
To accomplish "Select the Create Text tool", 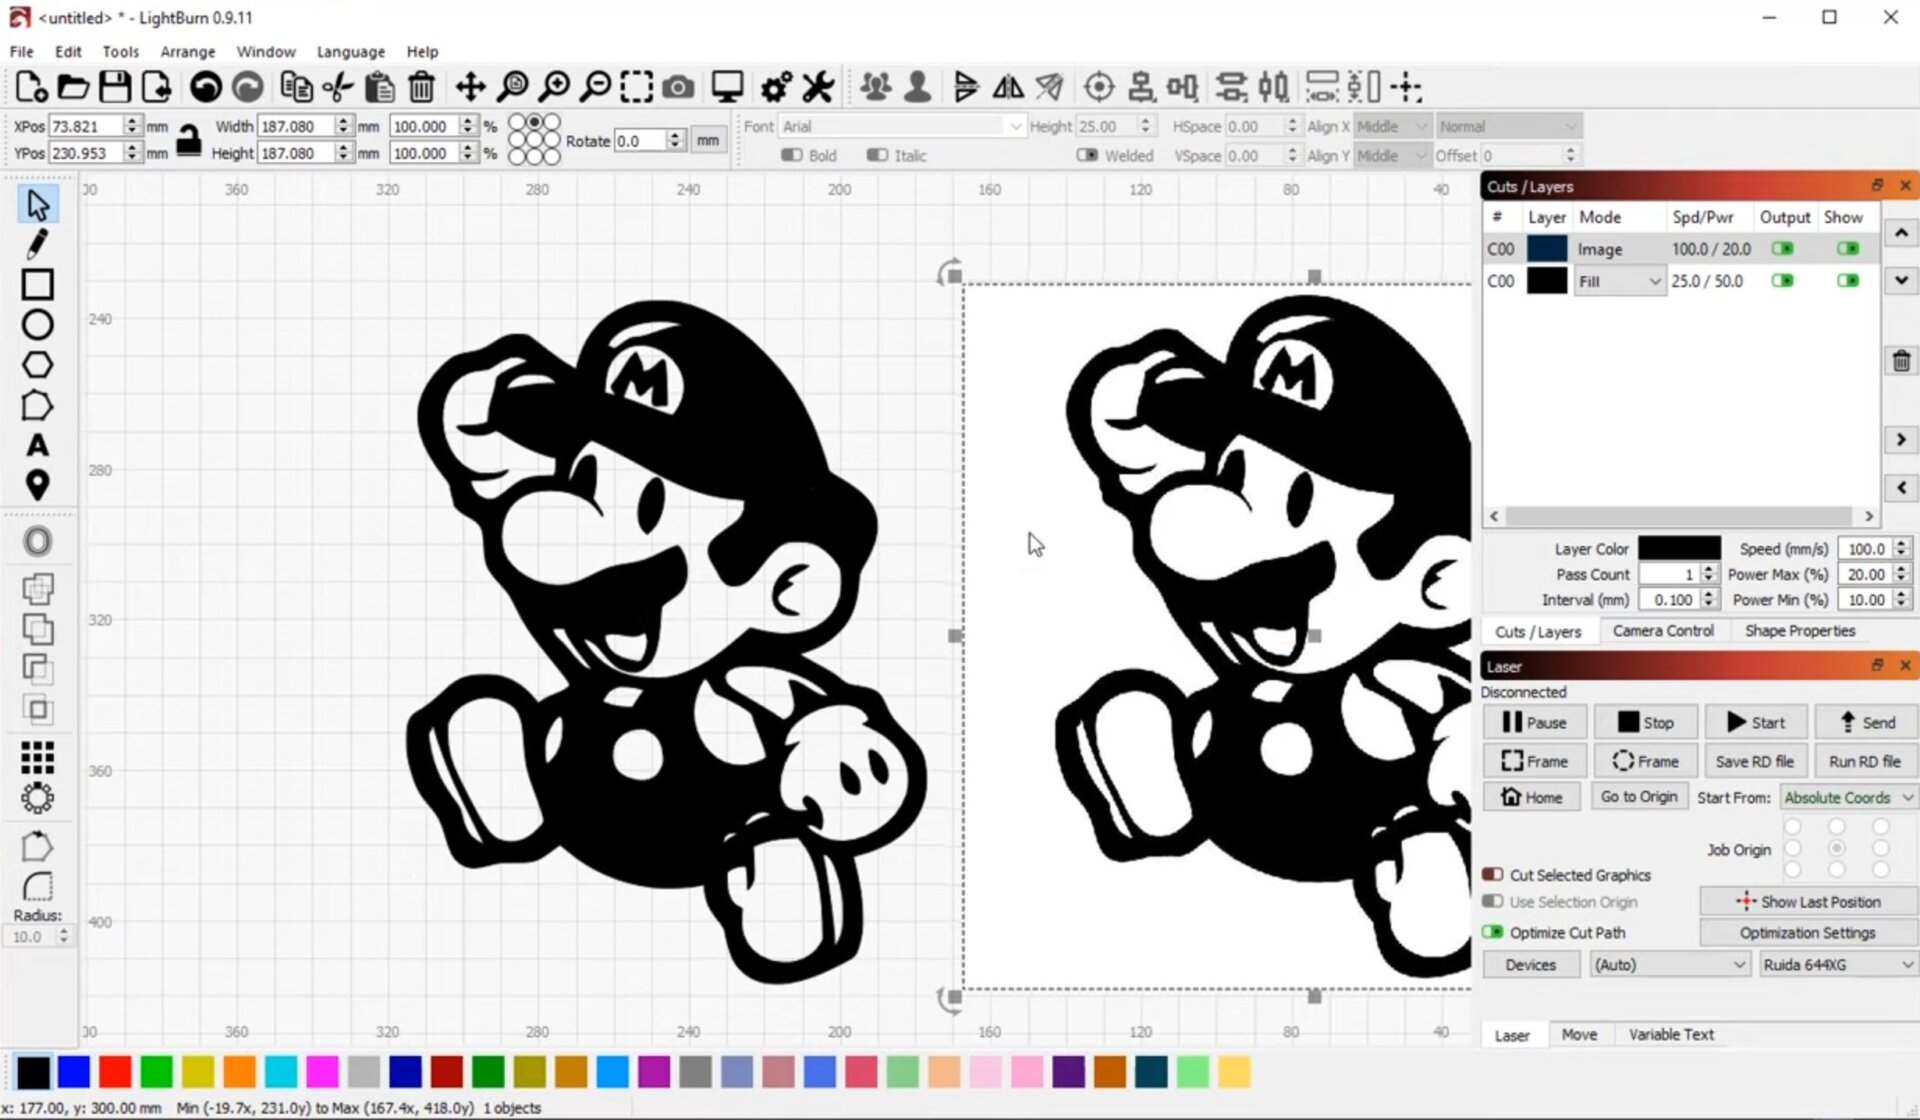I will (37, 445).
